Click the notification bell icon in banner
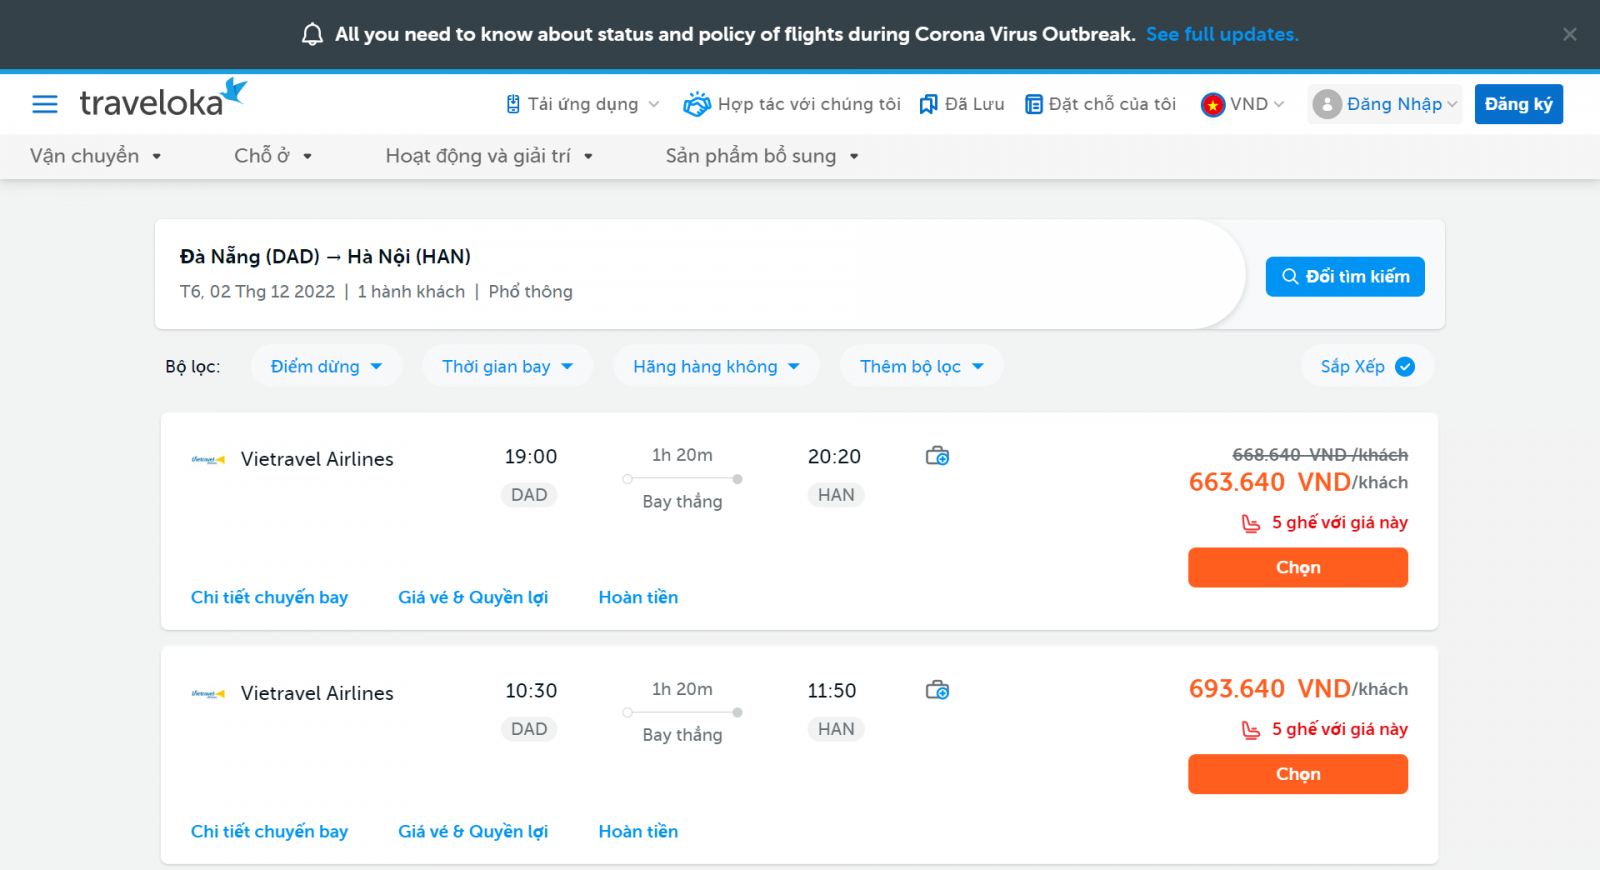 [x=312, y=35]
